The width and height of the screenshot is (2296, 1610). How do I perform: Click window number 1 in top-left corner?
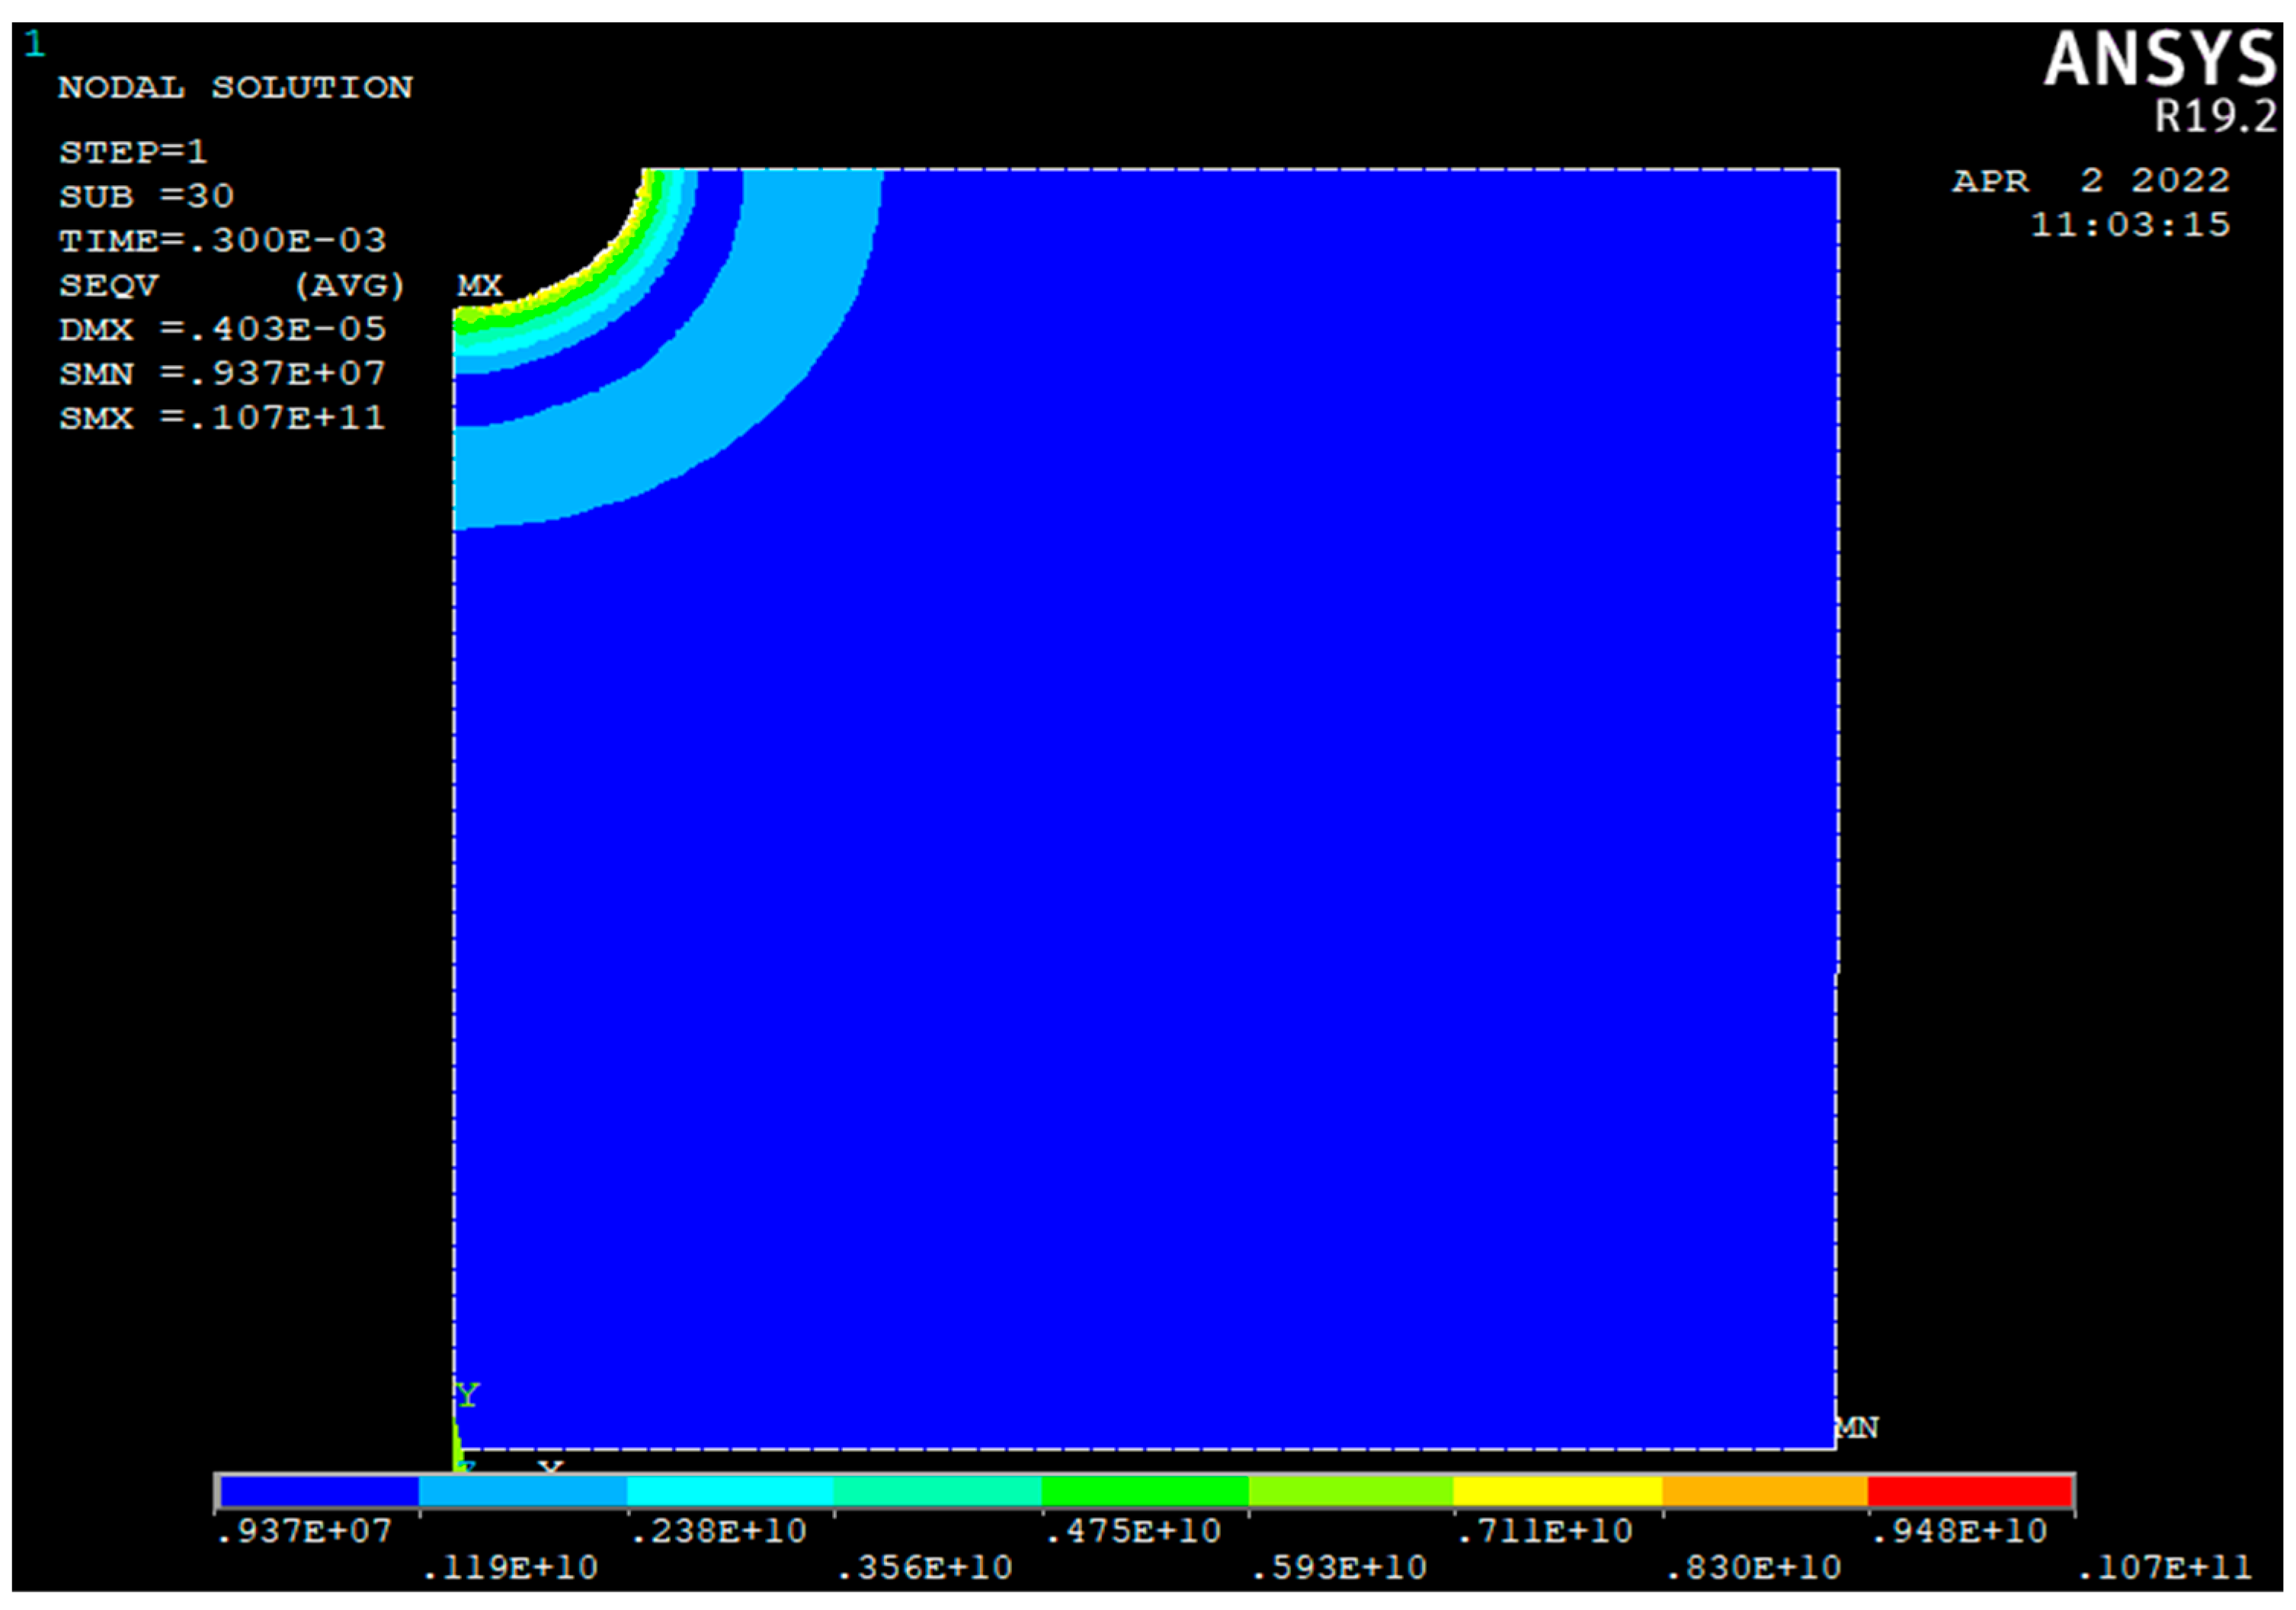coord(35,44)
